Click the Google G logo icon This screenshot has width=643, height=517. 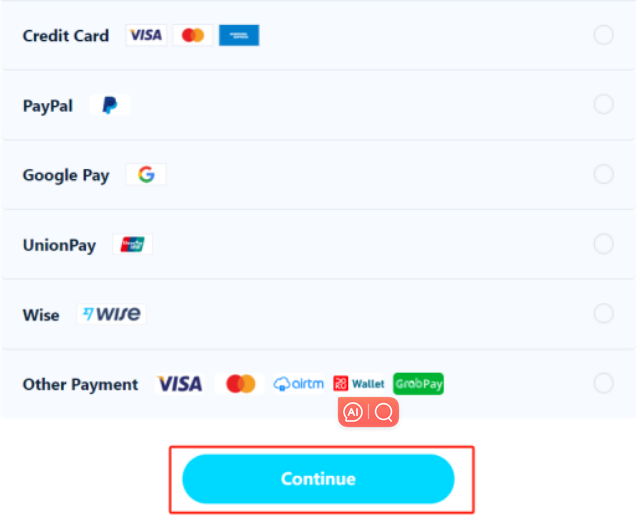point(146,175)
